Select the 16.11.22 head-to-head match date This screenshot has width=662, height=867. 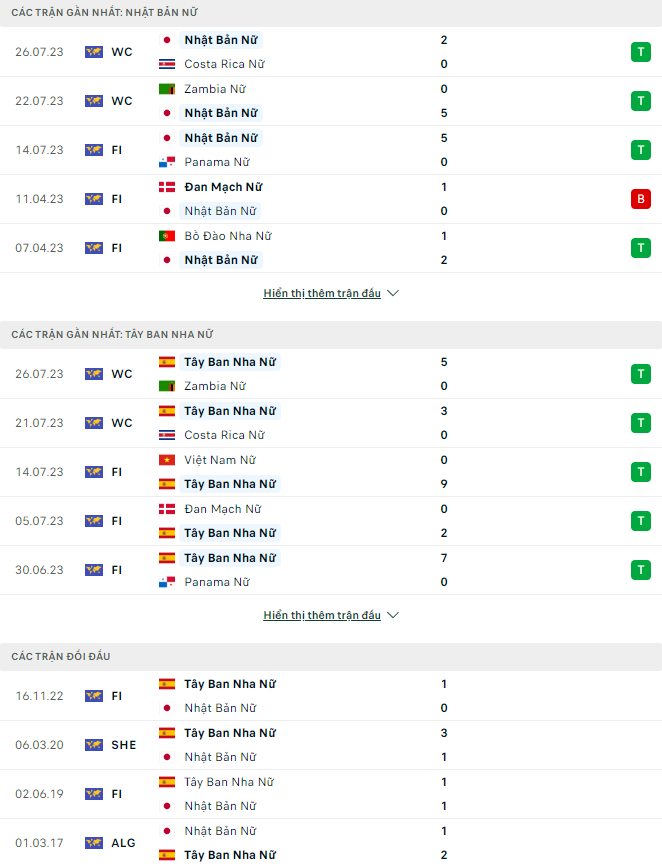pyautogui.click(x=39, y=696)
